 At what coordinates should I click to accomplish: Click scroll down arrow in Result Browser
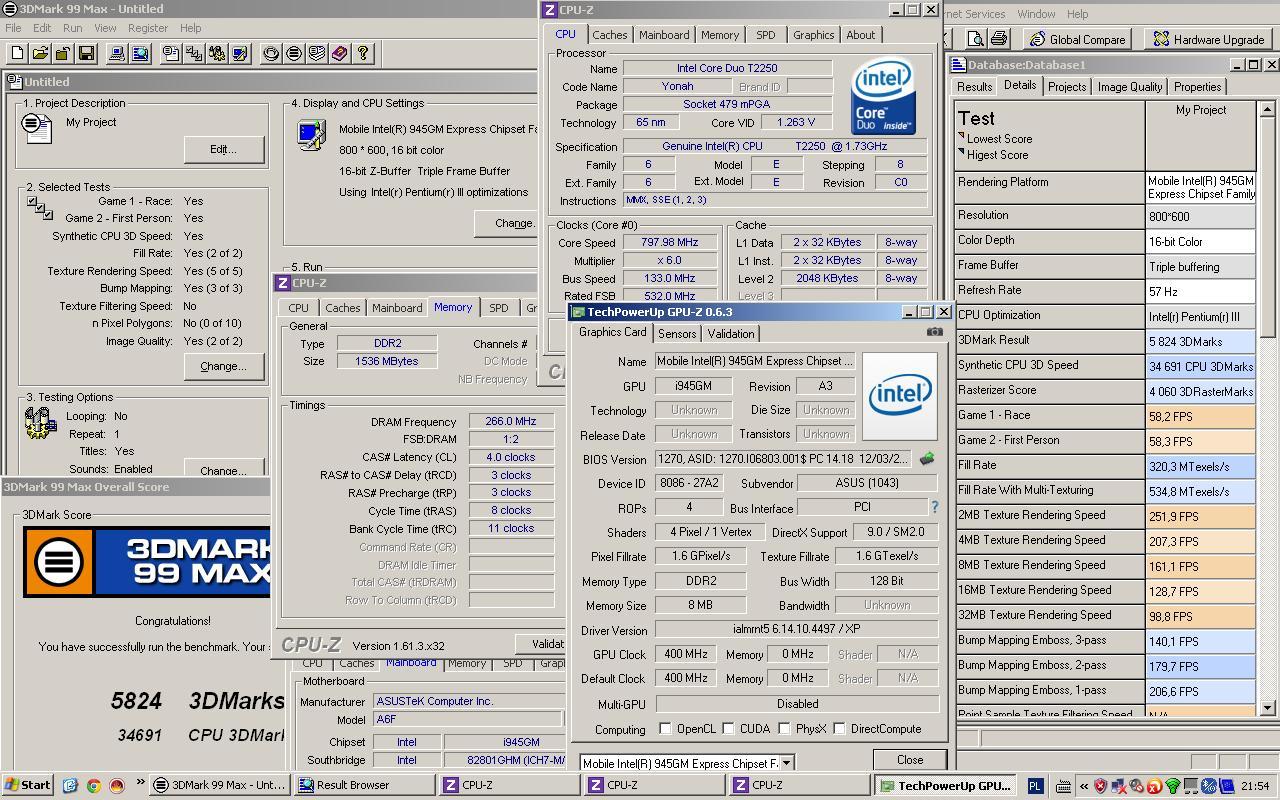[x=1266, y=707]
